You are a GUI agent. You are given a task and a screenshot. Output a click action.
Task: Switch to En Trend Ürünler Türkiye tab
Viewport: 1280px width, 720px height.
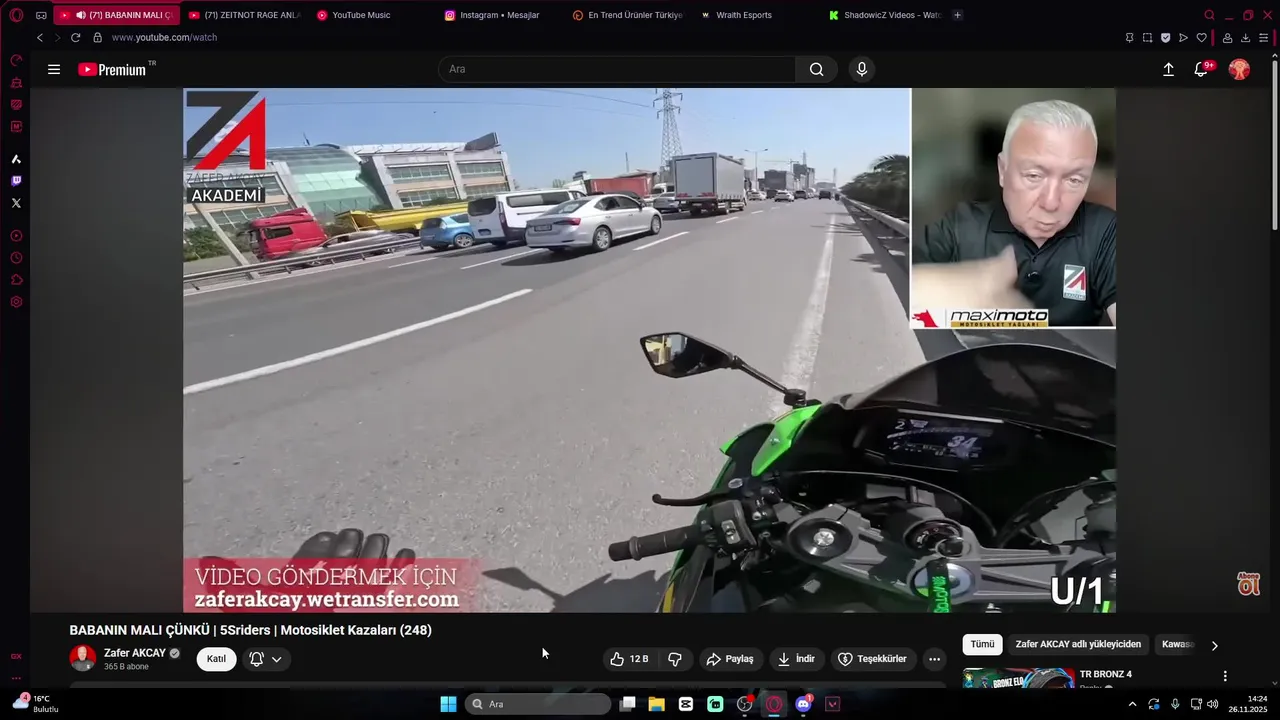point(627,15)
